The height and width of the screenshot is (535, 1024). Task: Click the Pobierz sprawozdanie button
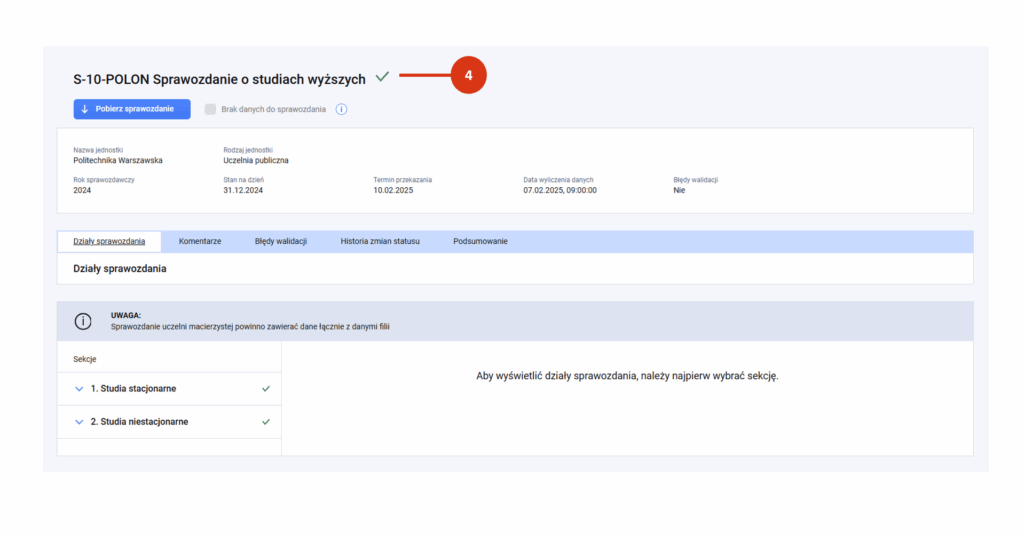coord(132,109)
